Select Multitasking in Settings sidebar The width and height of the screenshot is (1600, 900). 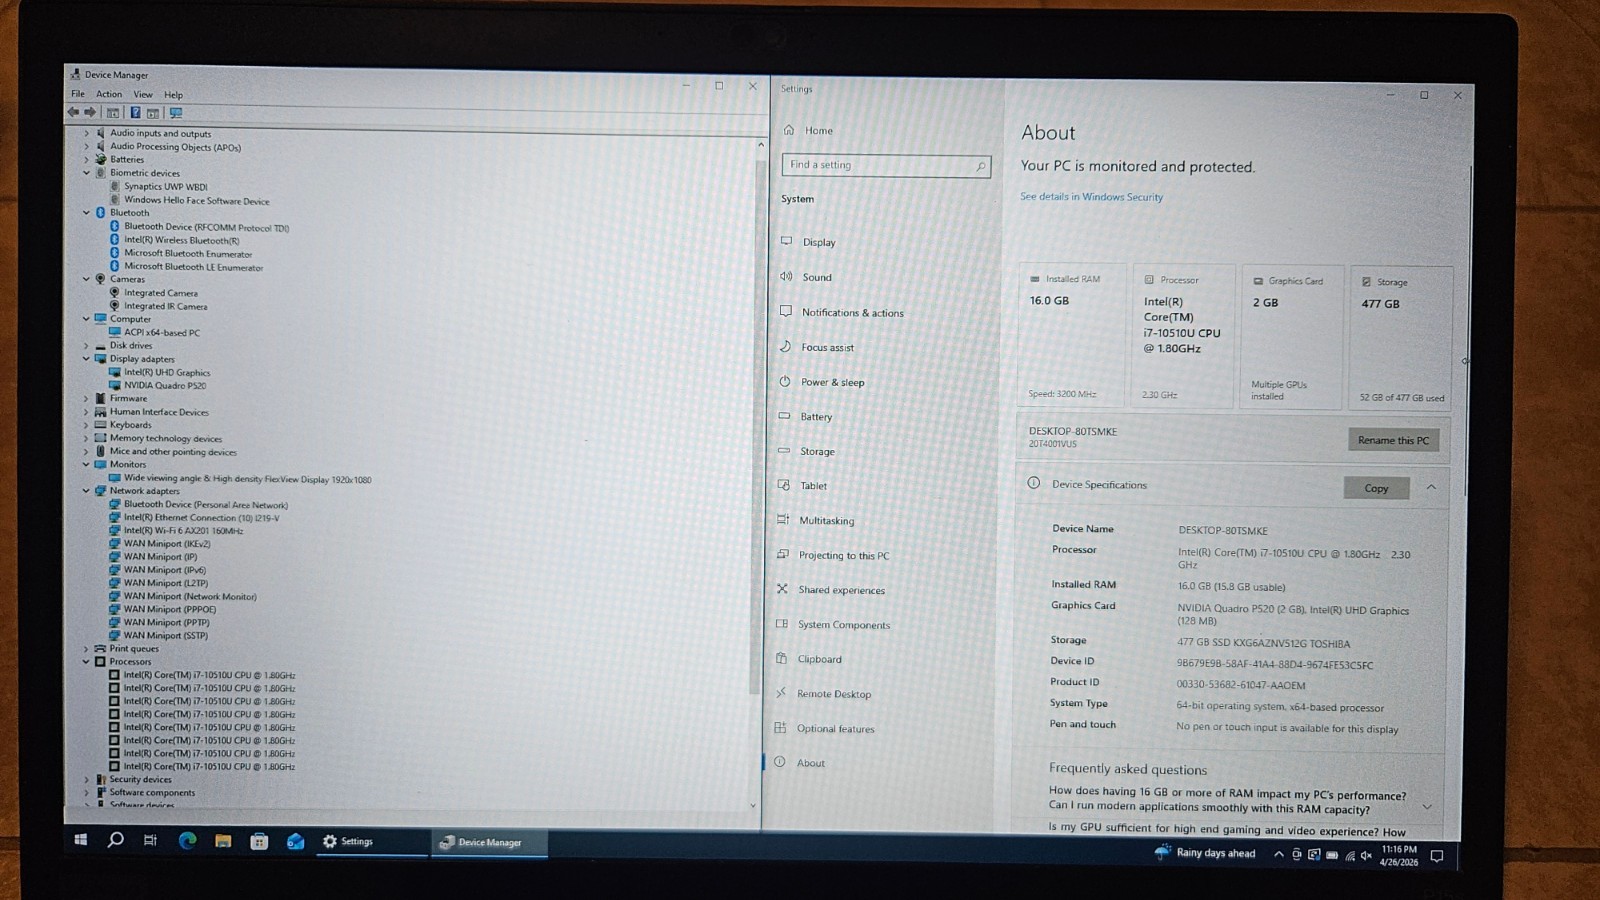pyautogui.click(x=827, y=520)
